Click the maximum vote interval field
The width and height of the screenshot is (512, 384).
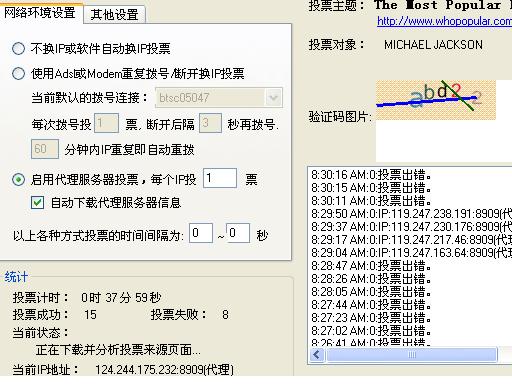point(238,233)
